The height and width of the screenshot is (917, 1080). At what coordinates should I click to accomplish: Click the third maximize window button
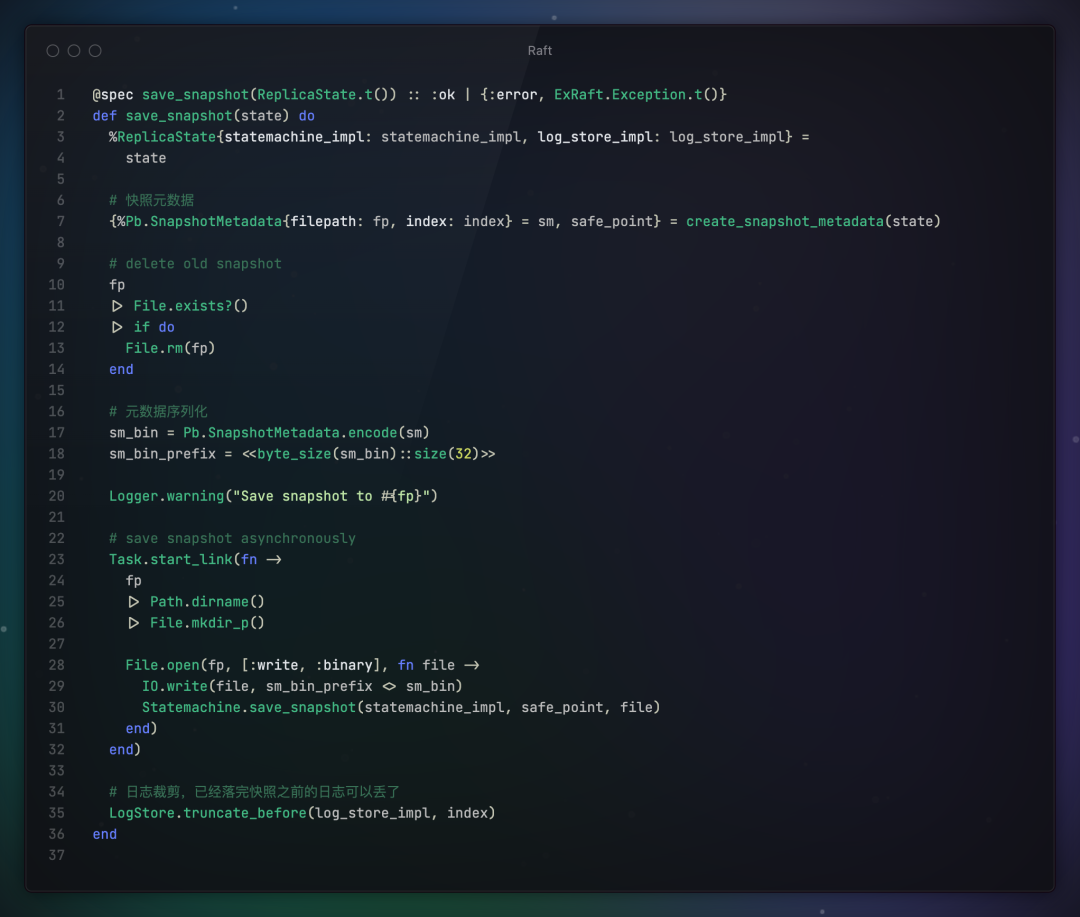(x=95, y=51)
